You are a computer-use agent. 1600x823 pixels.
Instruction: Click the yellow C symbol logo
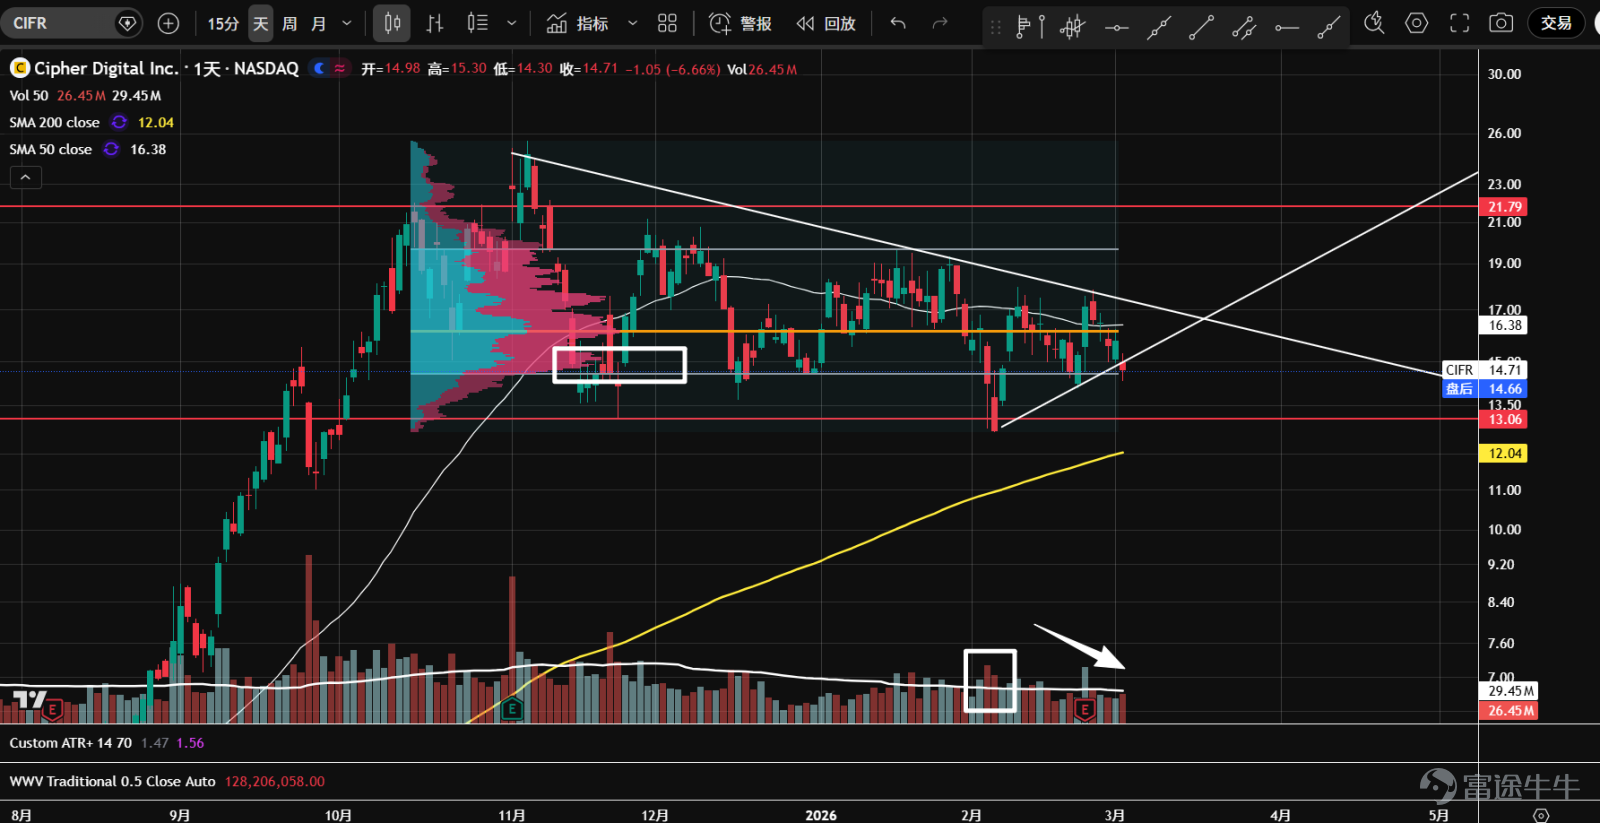point(20,68)
